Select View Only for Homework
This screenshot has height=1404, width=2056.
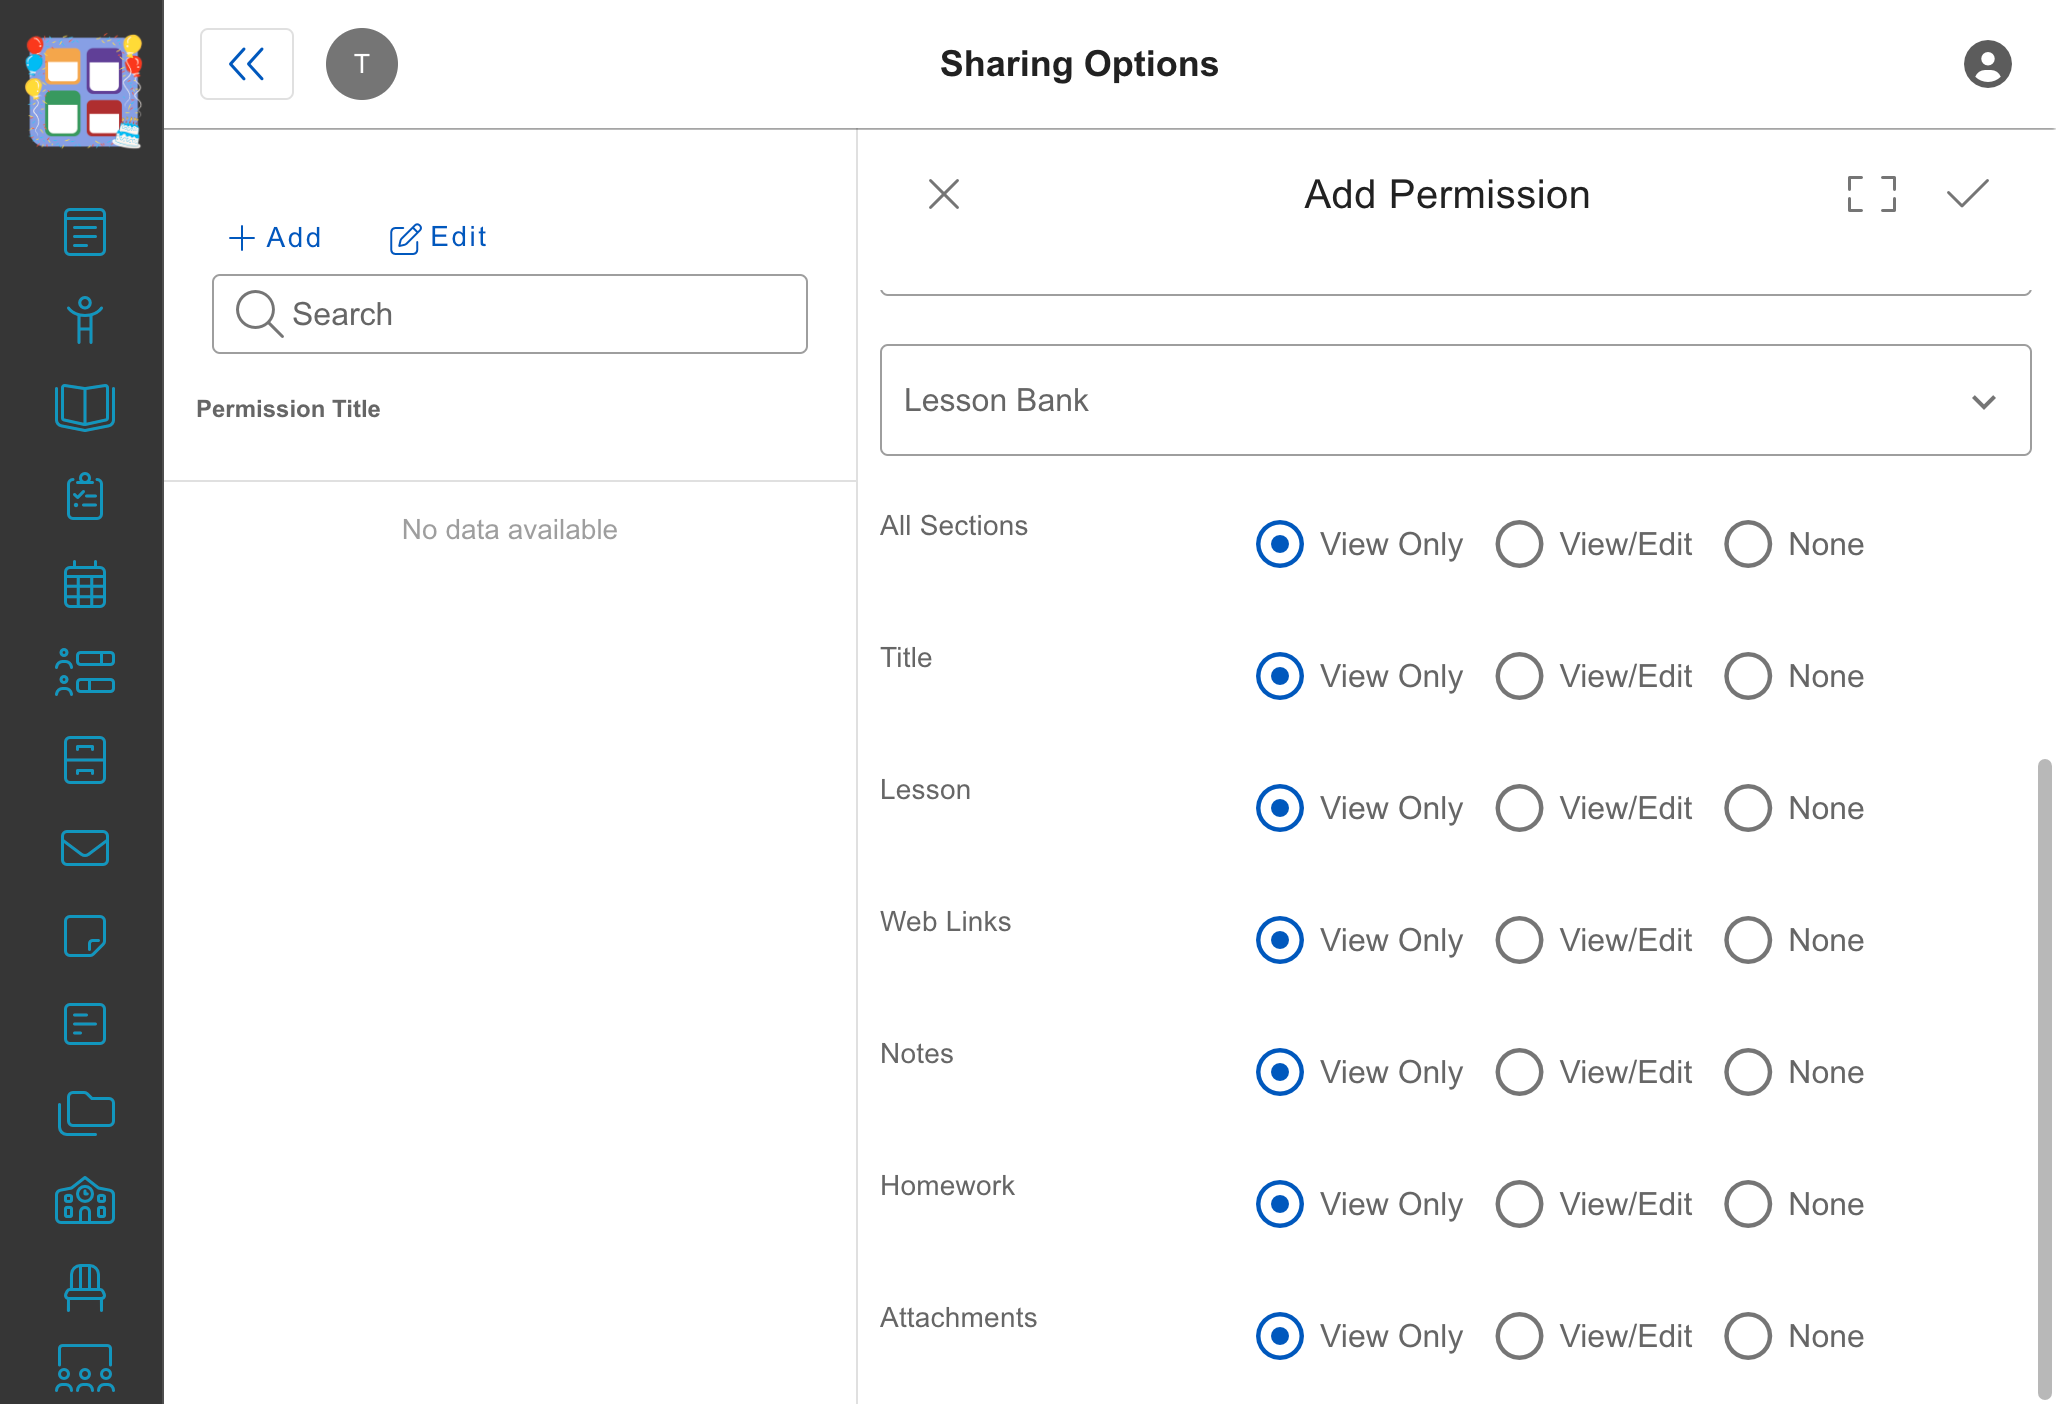(x=1280, y=1204)
